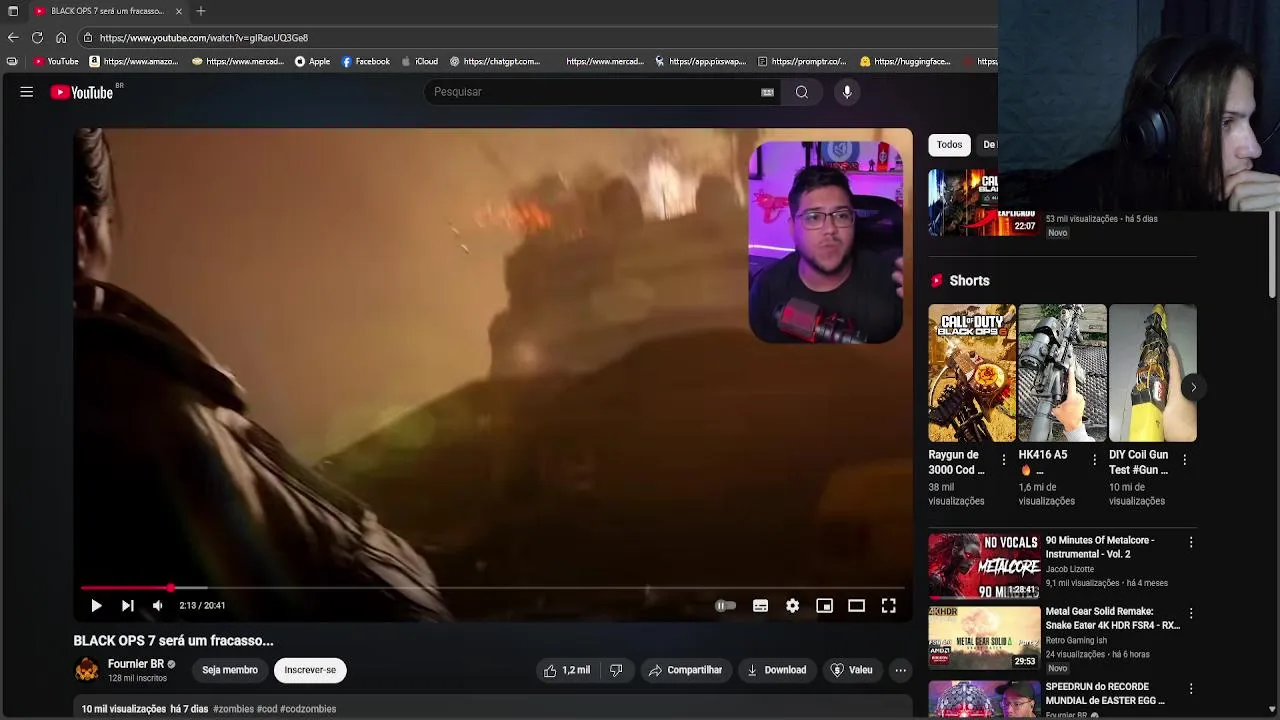This screenshot has width=1280, height=720.
Task: Enter full screen mode
Action: tap(889, 605)
